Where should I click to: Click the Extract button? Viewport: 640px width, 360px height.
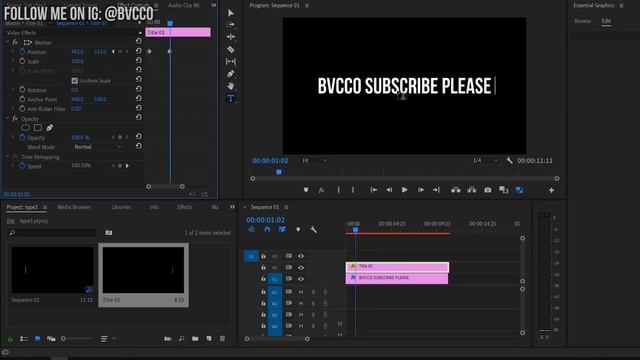[471, 190]
